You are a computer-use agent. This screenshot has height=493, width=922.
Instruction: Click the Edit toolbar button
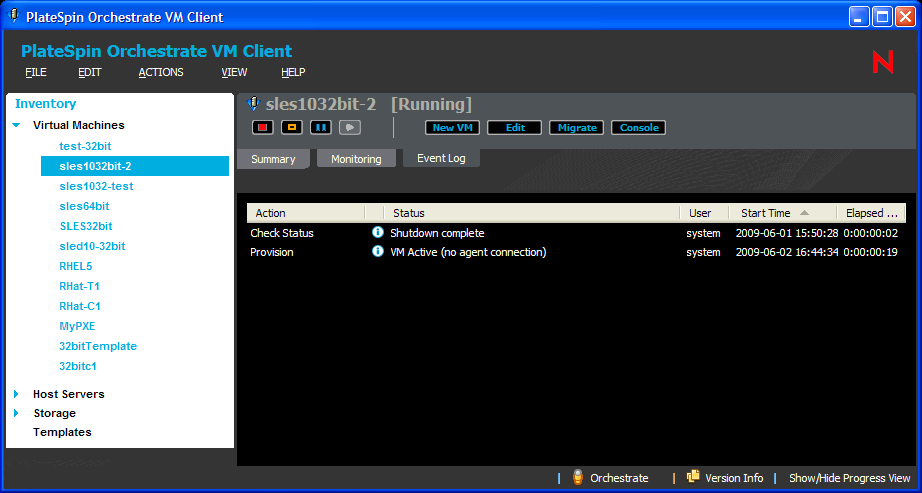515,128
